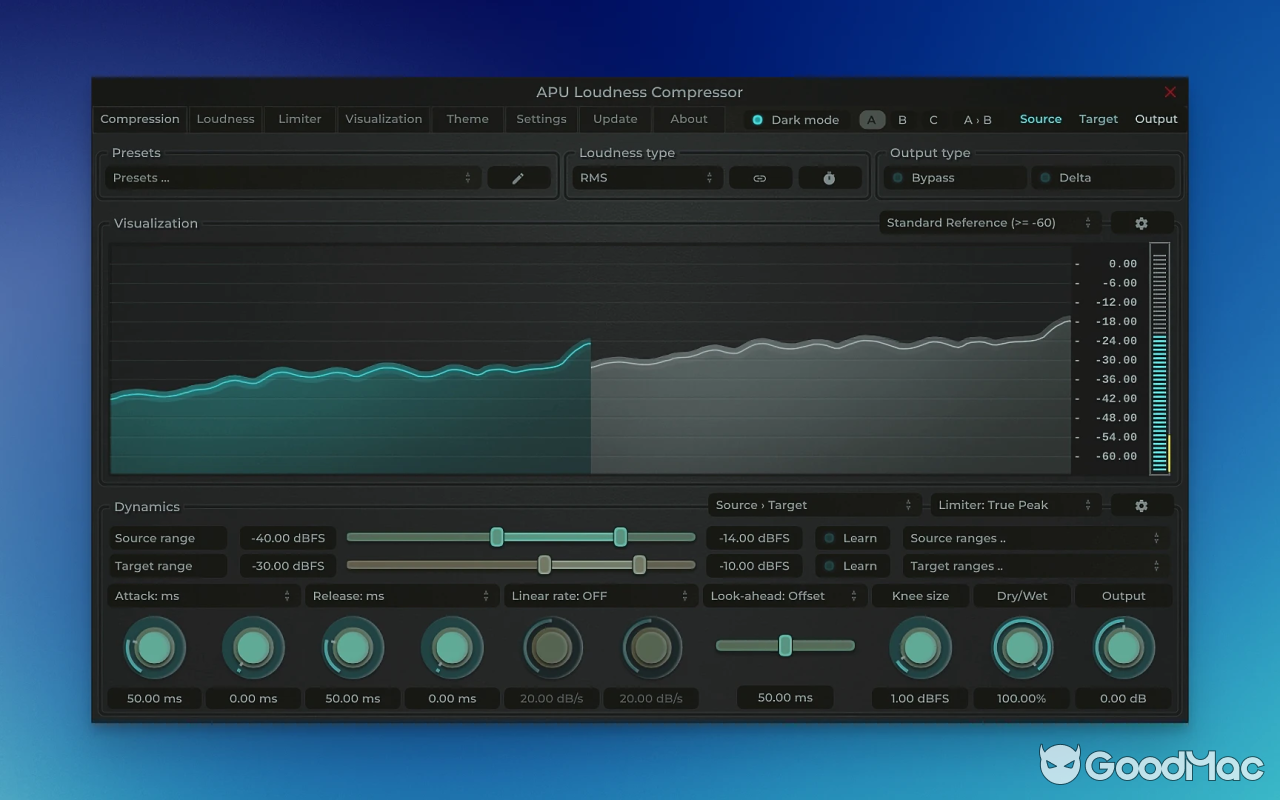This screenshot has height=800, width=1280.
Task: Toggle Dark mode on or off
Action: point(797,119)
